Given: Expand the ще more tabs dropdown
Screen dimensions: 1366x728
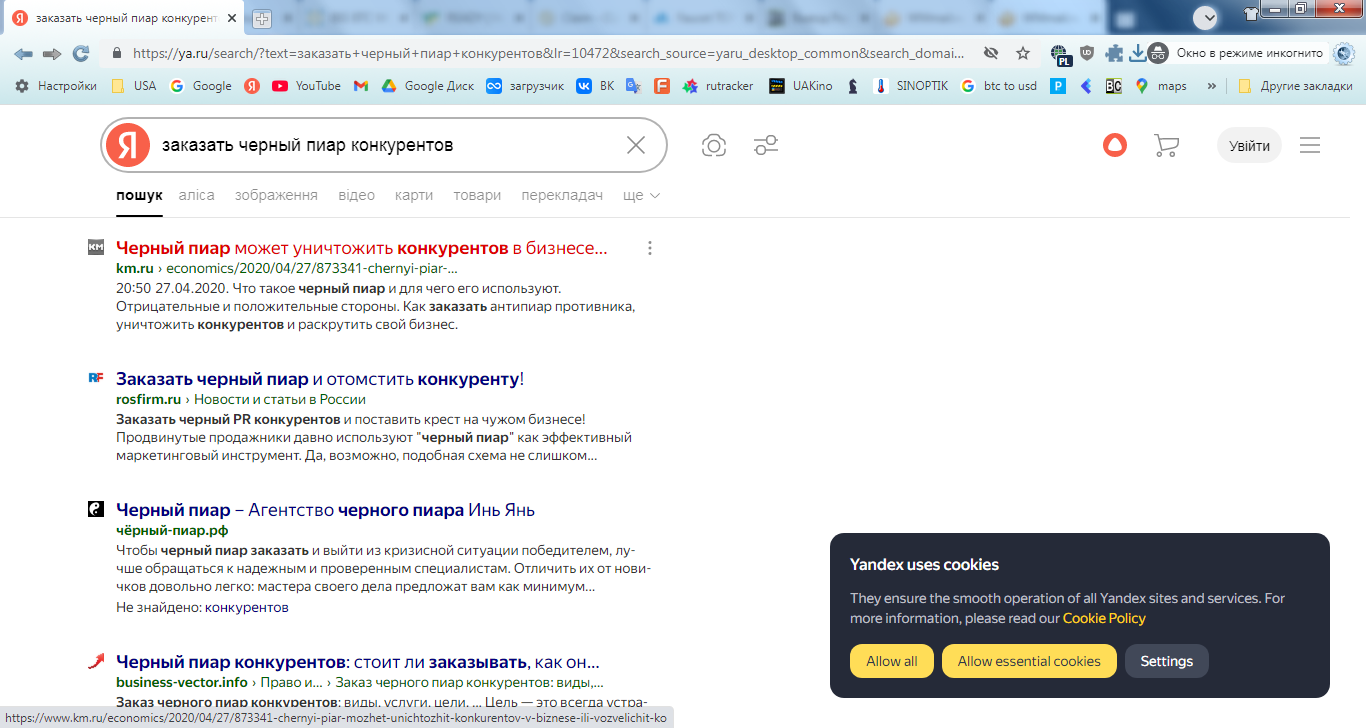Looking at the screenshot, I should (641, 196).
